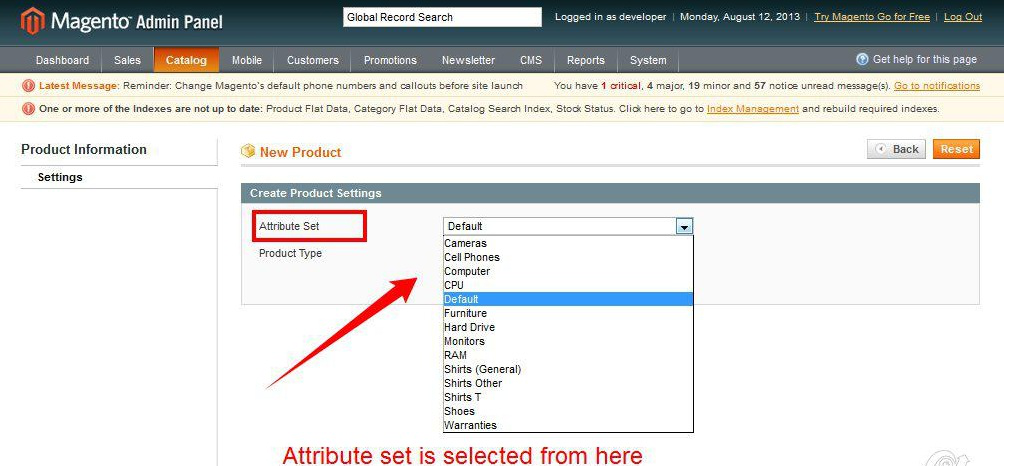The image size is (1015, 472).
Task: Choose Cell Phones attribute set
Action: coord(568,257)
